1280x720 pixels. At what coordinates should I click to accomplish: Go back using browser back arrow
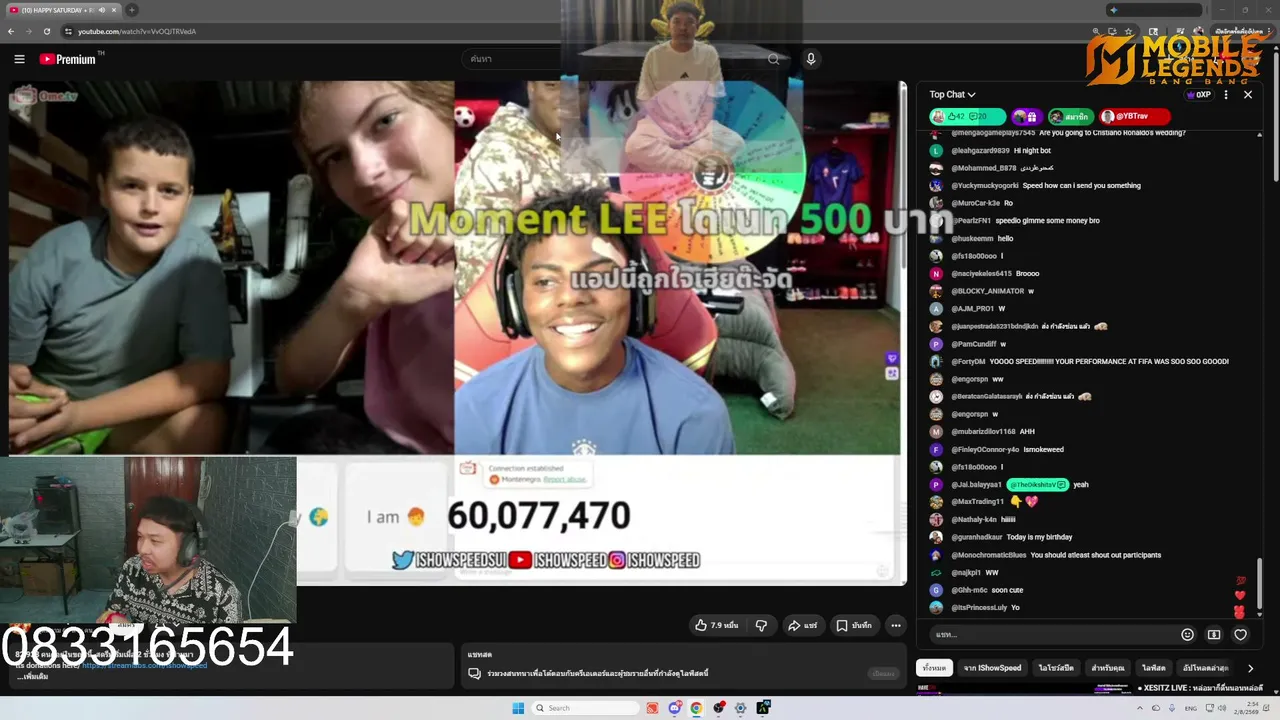11,31
